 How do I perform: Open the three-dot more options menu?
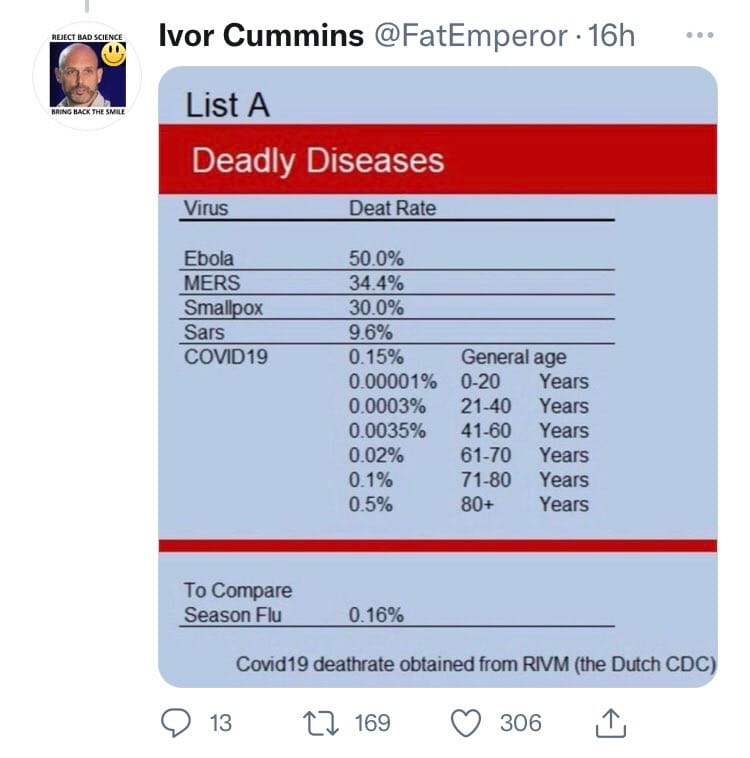(x=700, y=35)
